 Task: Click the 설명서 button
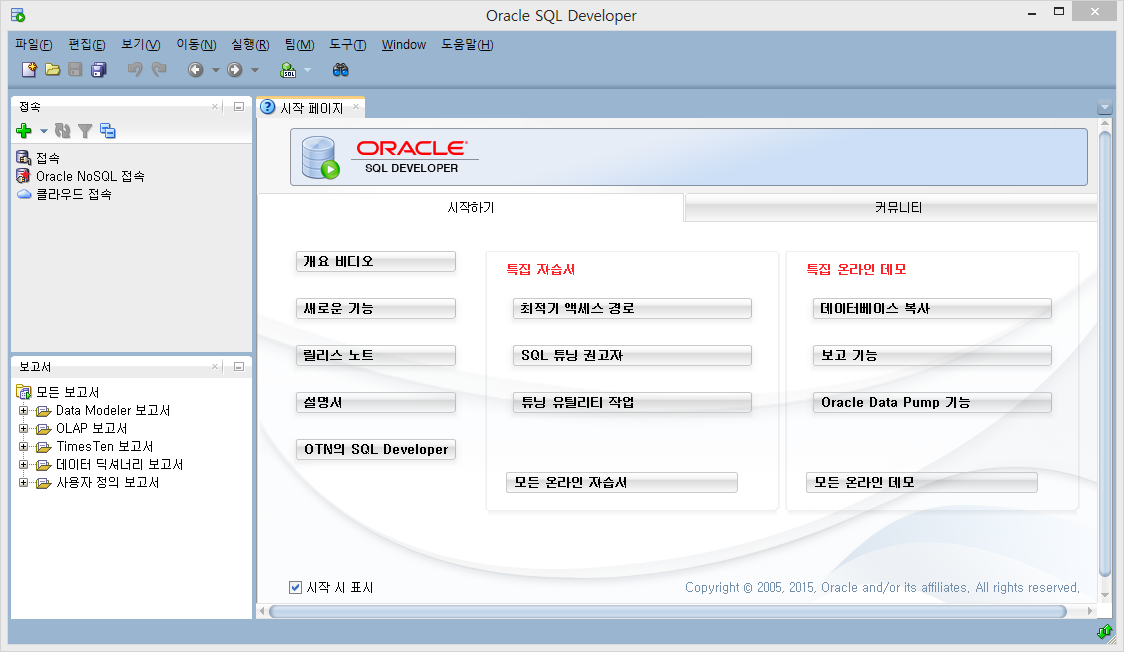(x=376, y=403)
